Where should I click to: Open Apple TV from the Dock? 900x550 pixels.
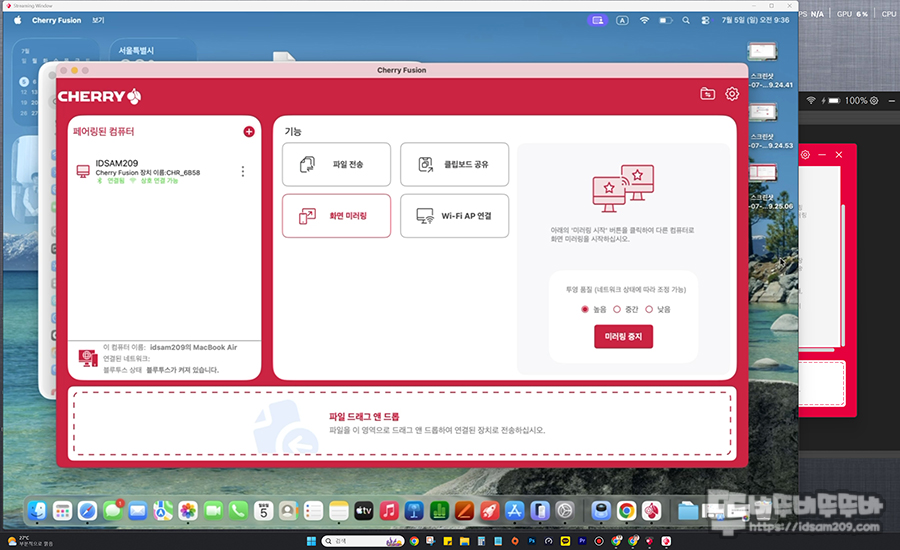[364, 510]
